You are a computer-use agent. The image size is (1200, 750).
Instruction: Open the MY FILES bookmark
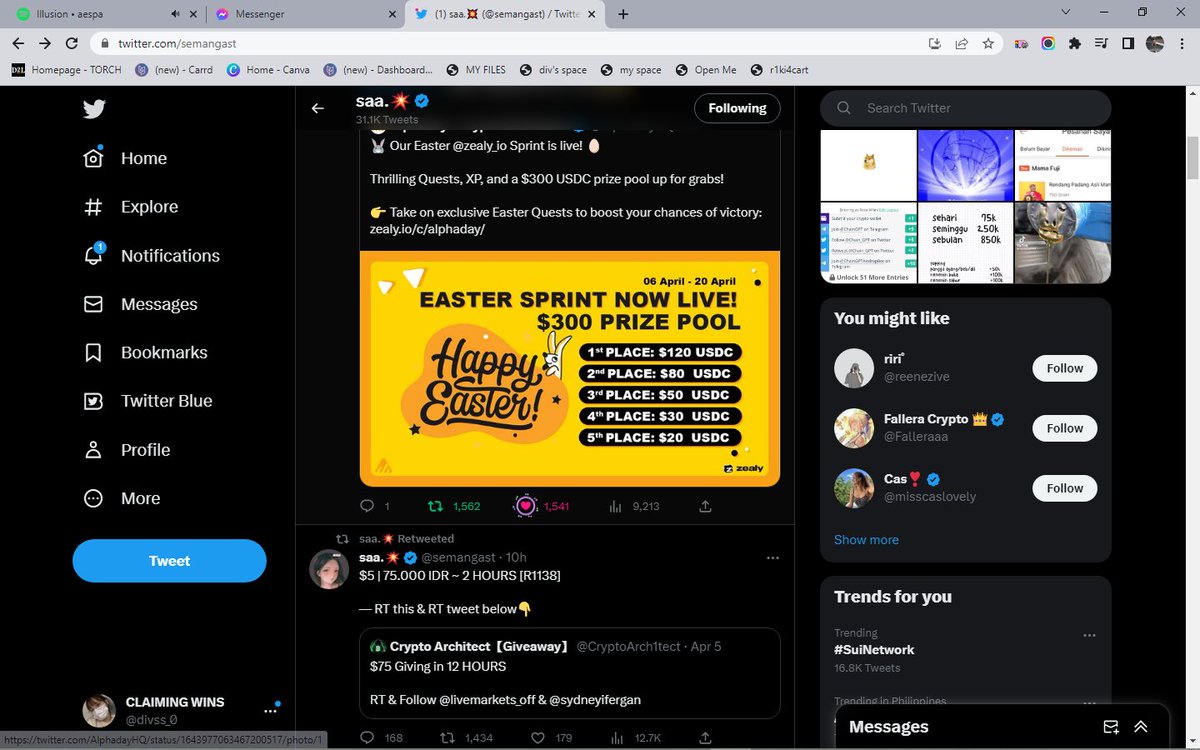click(x=476, y=70)
